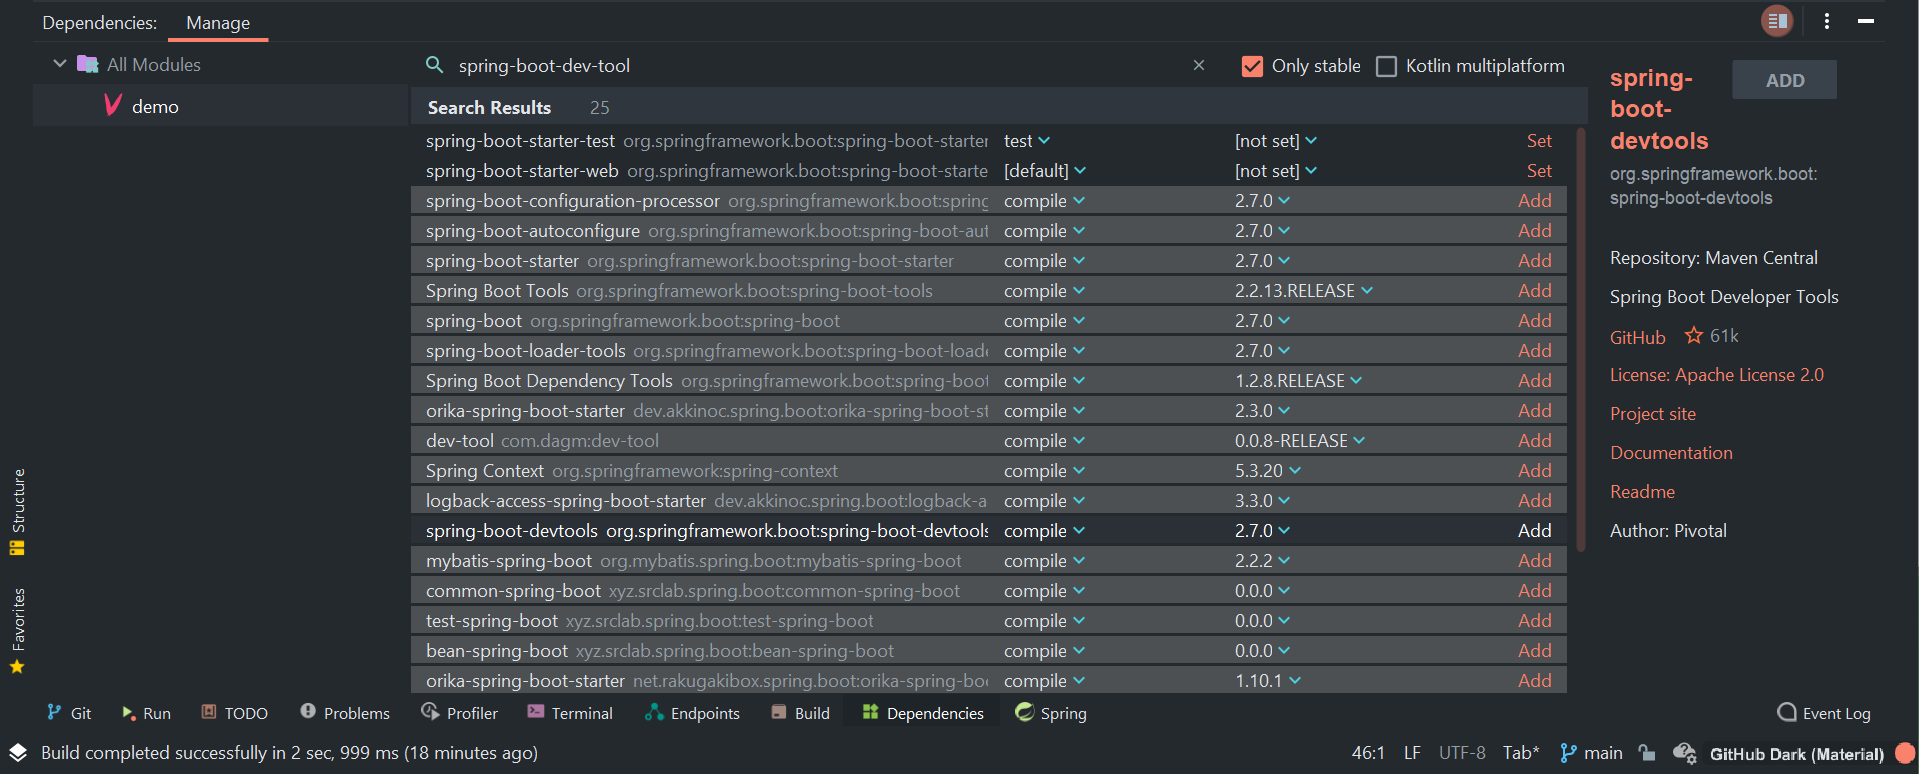This screenshot has height=774, width=1919.
Task: Hide the Dependencies tool window
Action: (1866, 21)
